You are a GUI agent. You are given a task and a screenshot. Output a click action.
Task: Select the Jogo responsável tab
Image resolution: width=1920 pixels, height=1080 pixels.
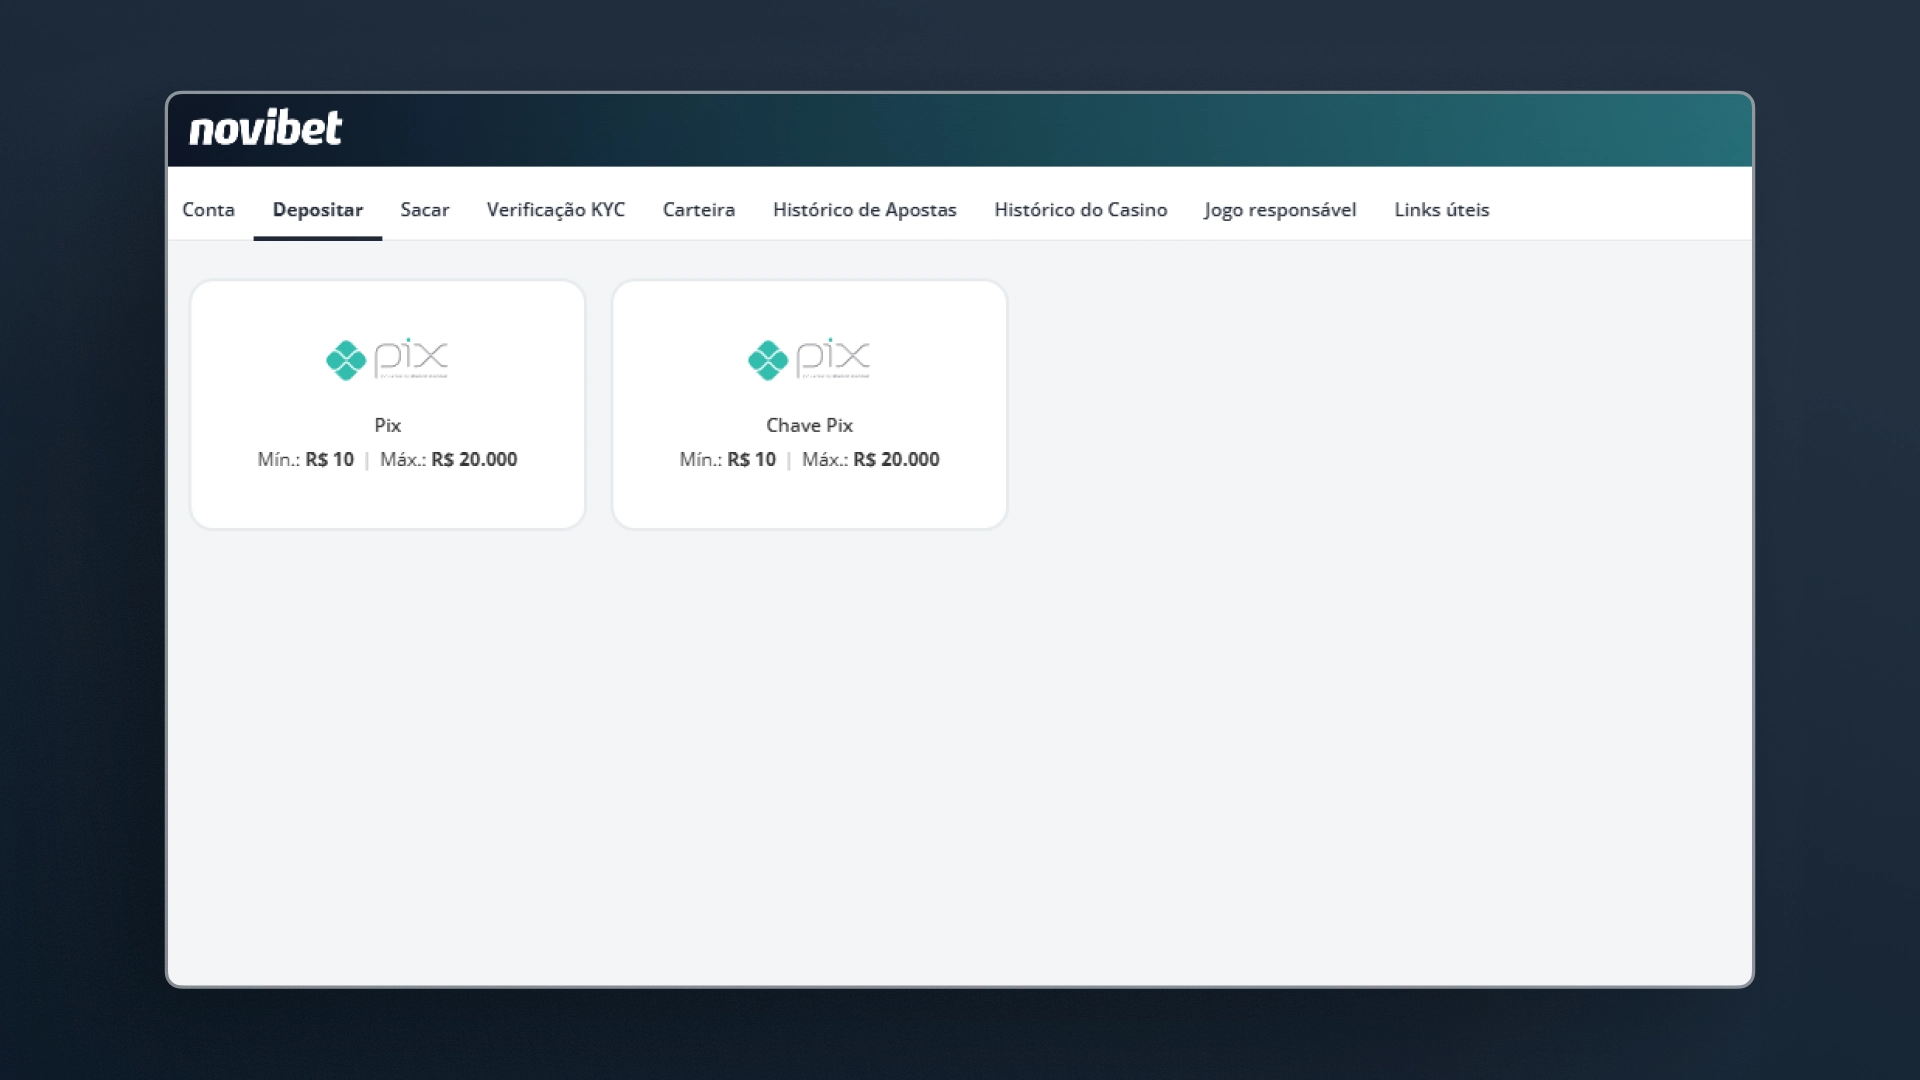pos(1280,209)
